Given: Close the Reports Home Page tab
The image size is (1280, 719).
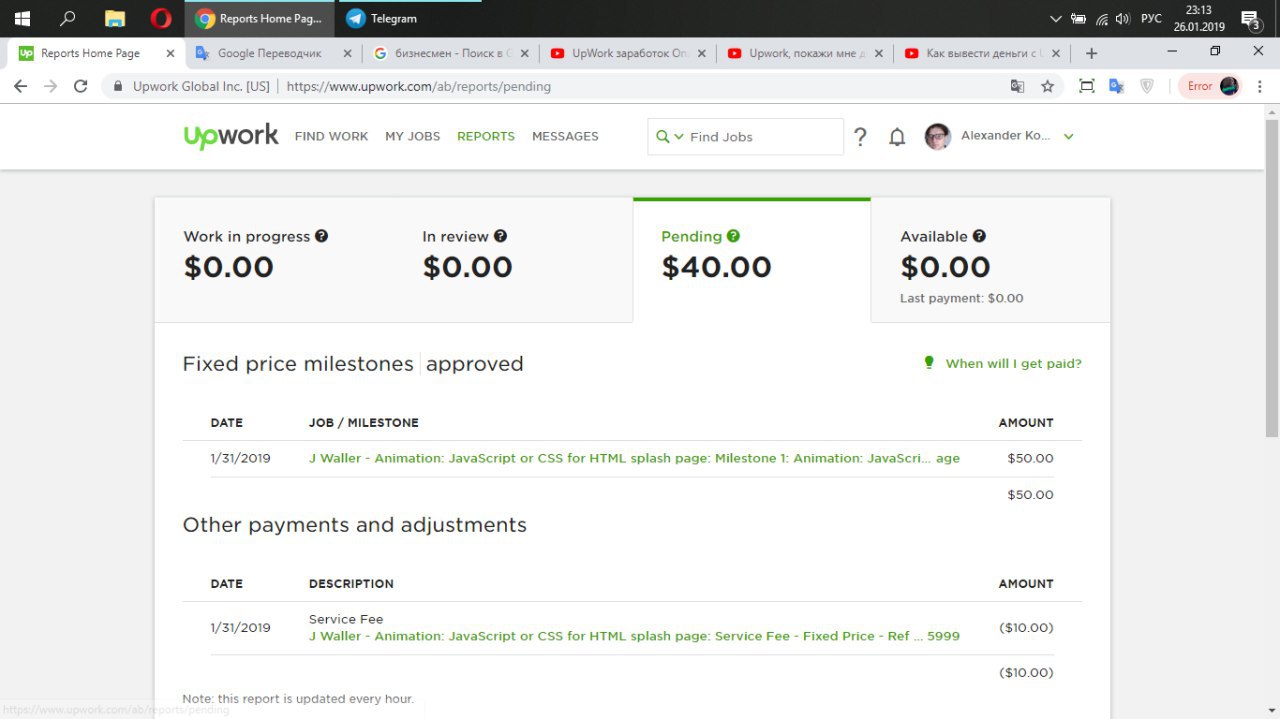Looking at the screenshot, I should (170, 53).
